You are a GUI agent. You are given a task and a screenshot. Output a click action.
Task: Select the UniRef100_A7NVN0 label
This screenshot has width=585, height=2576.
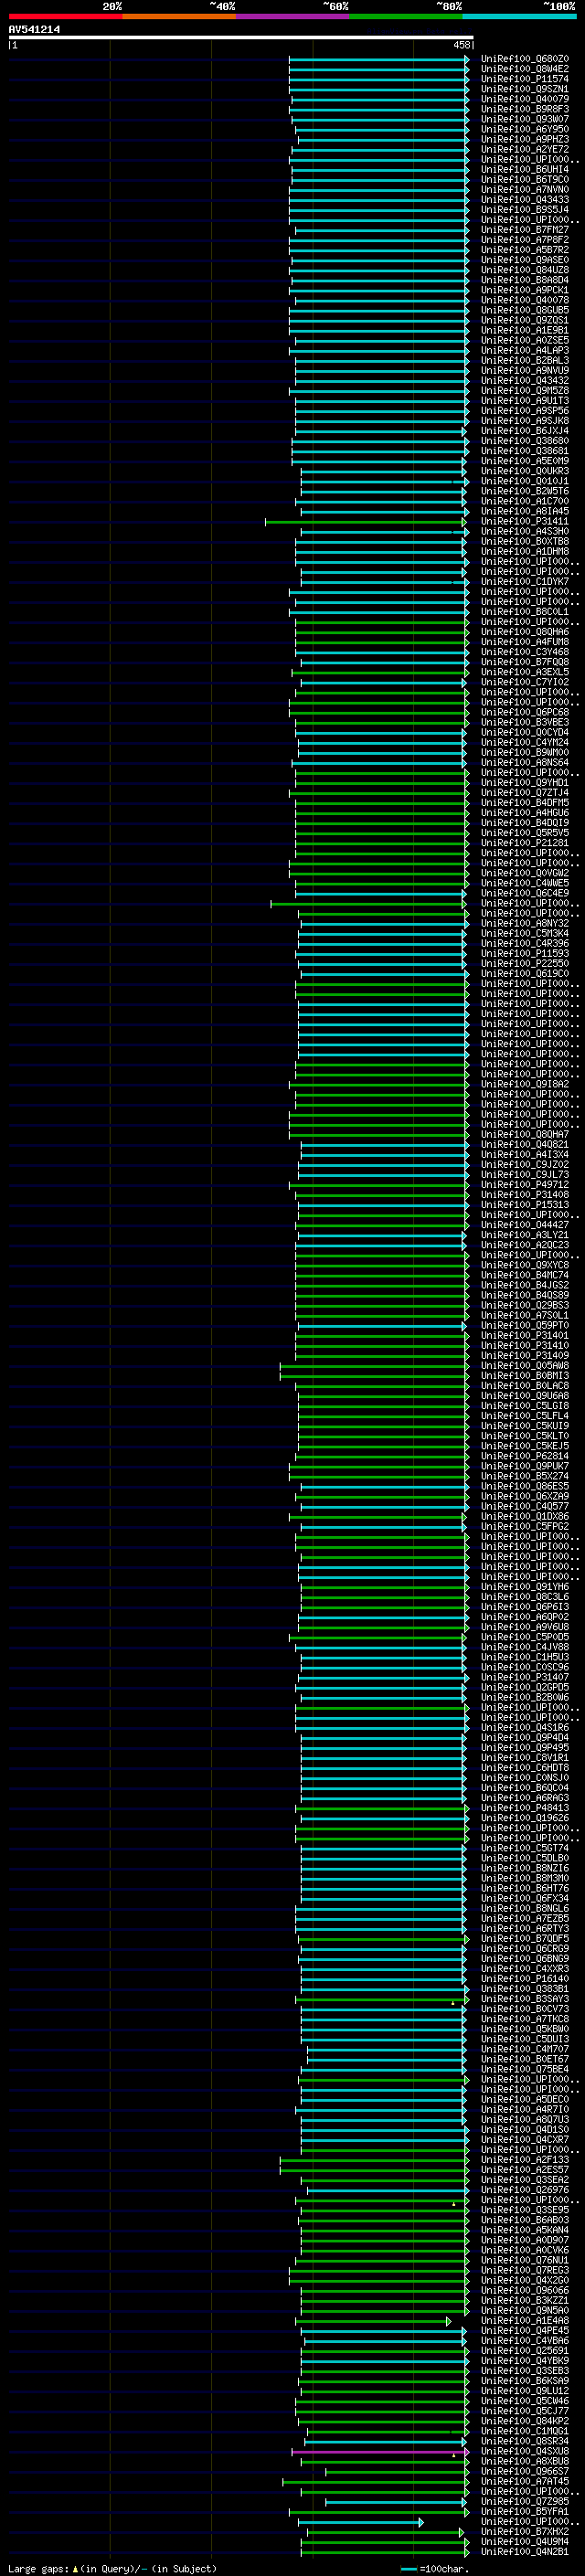[x=525, y=190]
